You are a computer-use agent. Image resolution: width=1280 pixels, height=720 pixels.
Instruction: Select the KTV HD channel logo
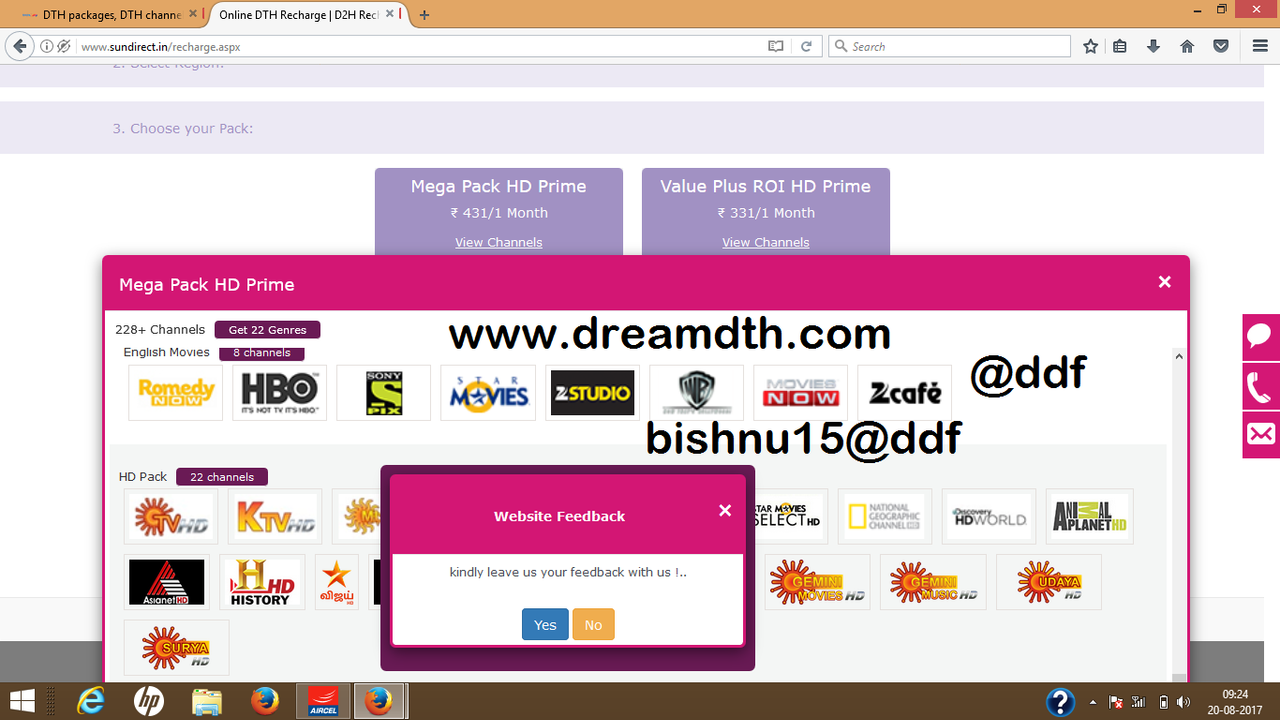click(275, 516)
